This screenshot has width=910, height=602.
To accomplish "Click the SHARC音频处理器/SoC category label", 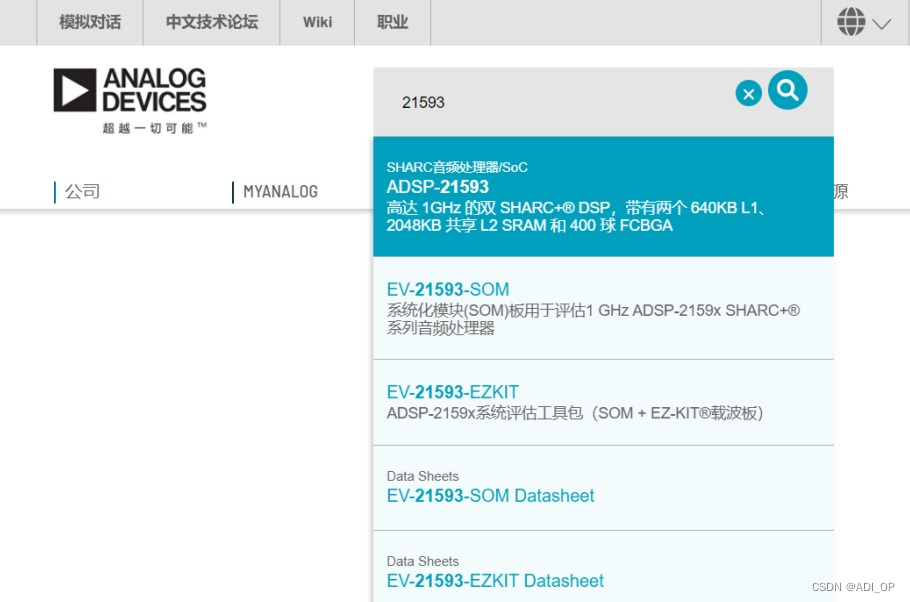I will (x=457, y=167).
